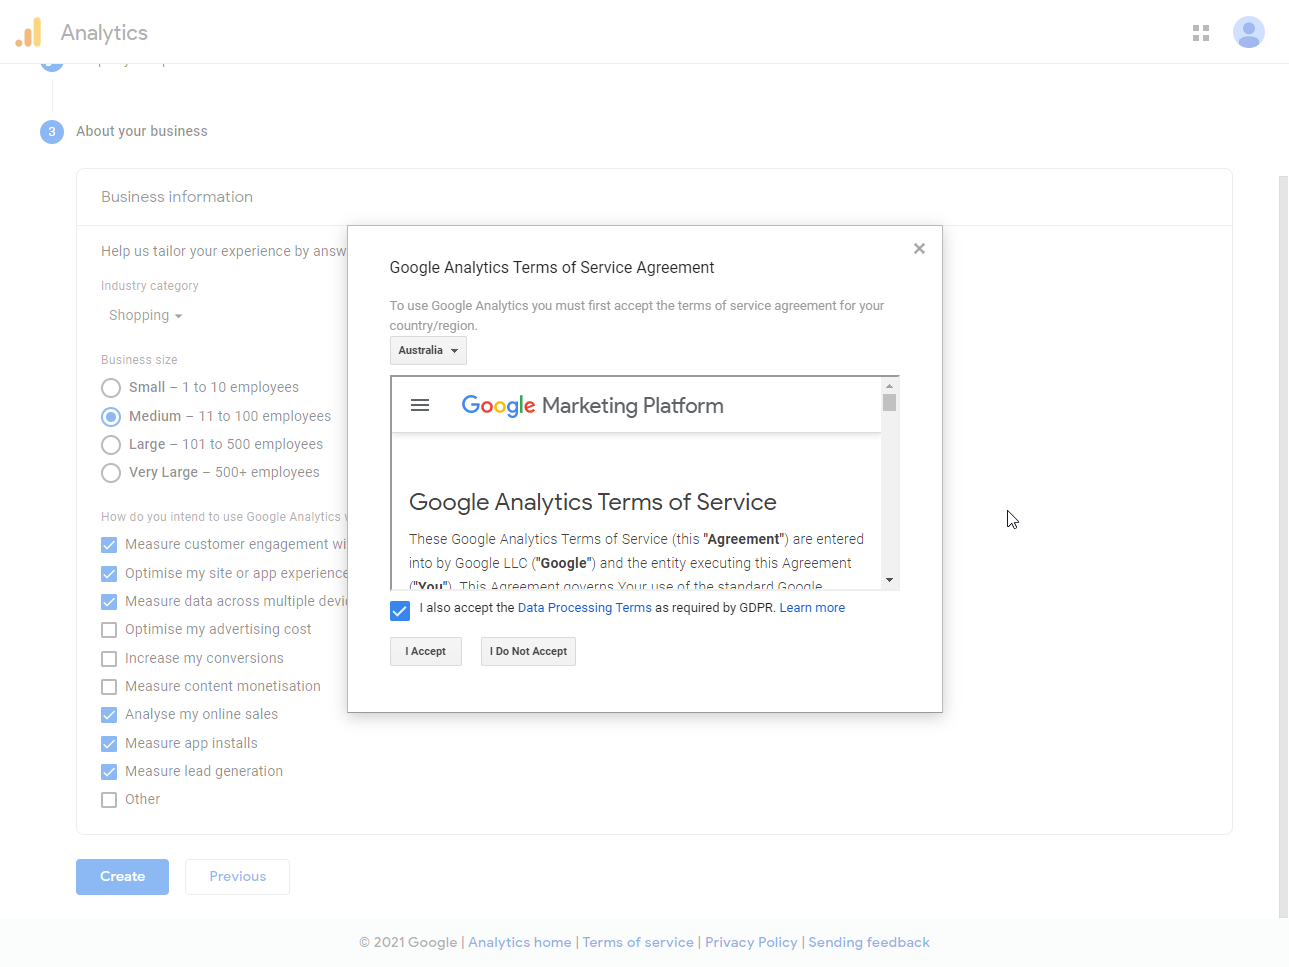Screen dimensions: 1289x967
Task: Select Small 1 to 10 employees
Action: tap(111, 388)
